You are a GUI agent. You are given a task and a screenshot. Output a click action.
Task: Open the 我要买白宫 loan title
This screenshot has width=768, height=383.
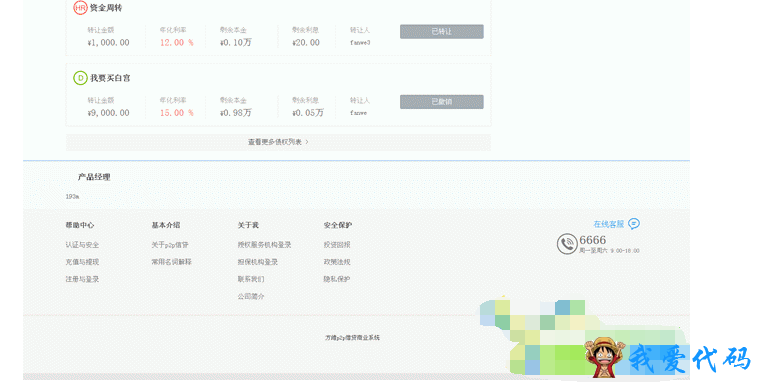tap(110, 78)
